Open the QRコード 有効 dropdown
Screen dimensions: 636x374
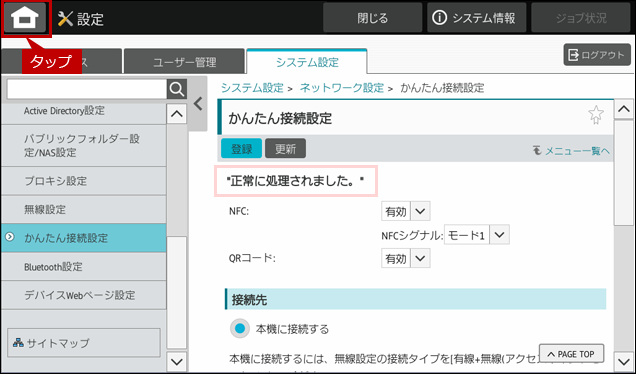pos(406,258)
